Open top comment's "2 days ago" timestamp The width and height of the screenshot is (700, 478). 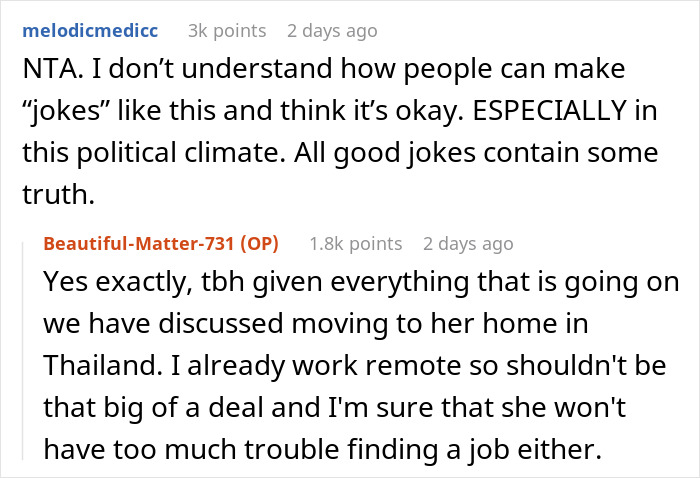click(332, 31)
